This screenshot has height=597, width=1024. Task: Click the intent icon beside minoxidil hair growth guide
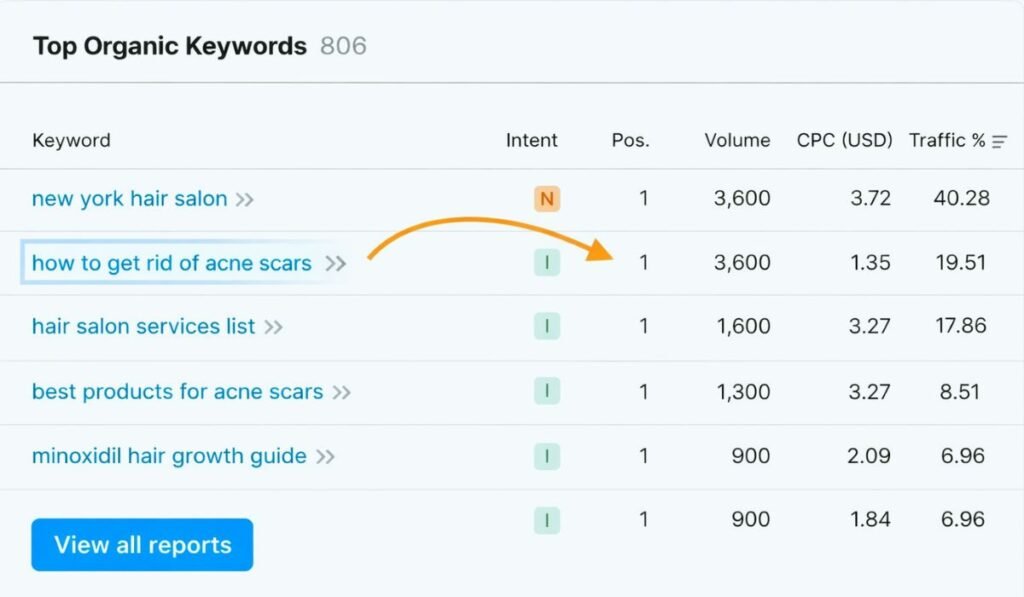[546, 455]
